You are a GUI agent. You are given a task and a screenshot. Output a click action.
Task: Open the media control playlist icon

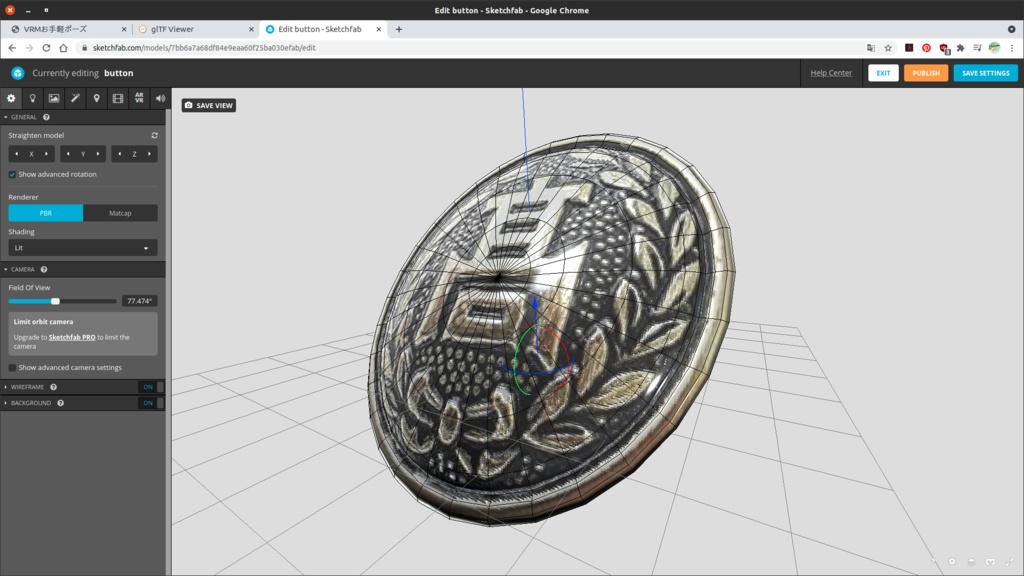[x=977, y=48]
